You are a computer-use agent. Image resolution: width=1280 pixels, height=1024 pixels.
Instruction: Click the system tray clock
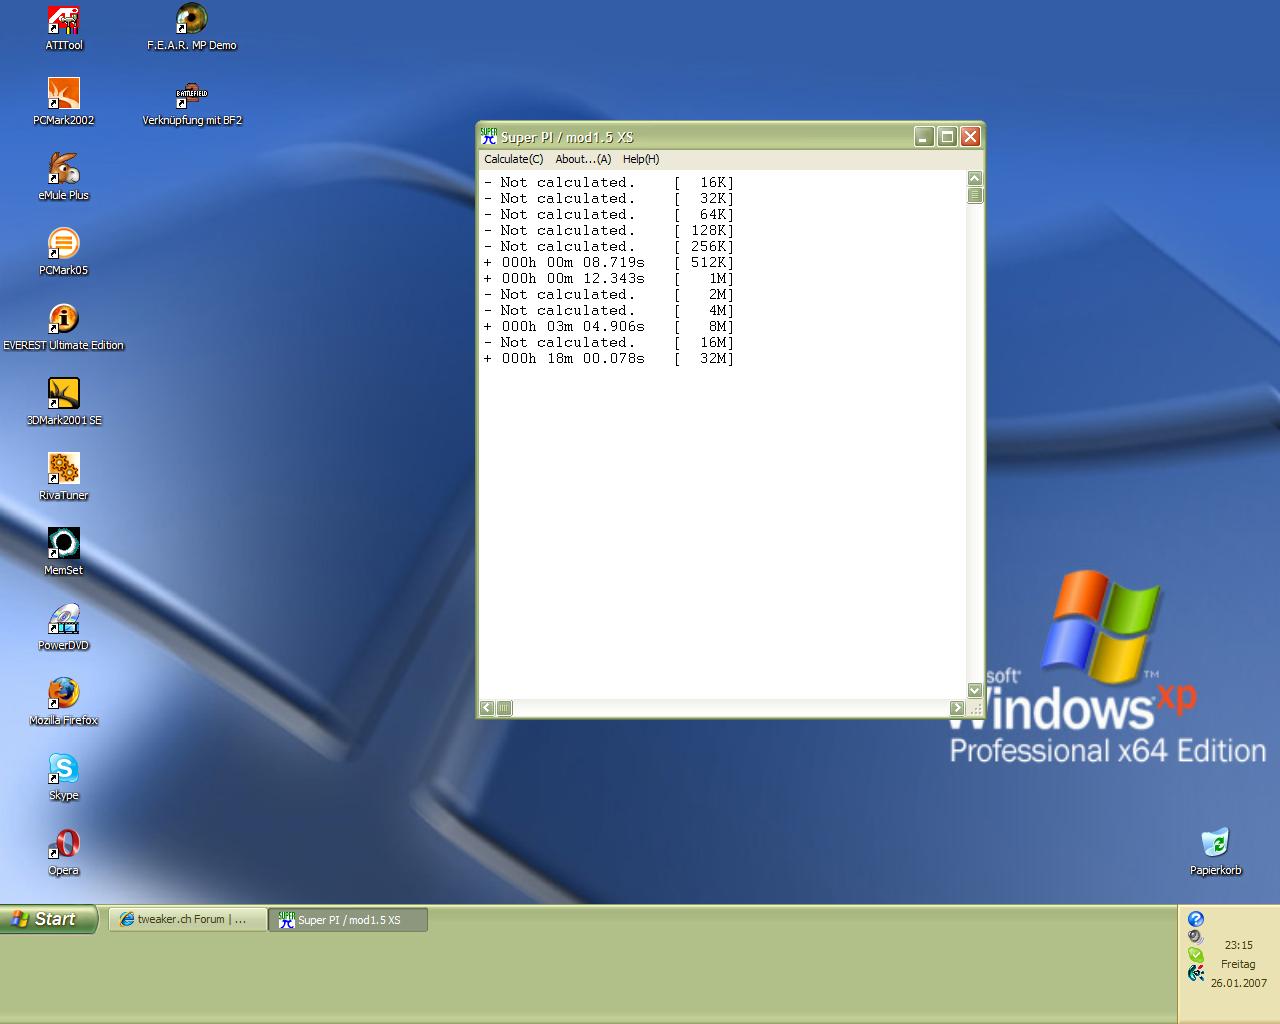pos(1238,945)
